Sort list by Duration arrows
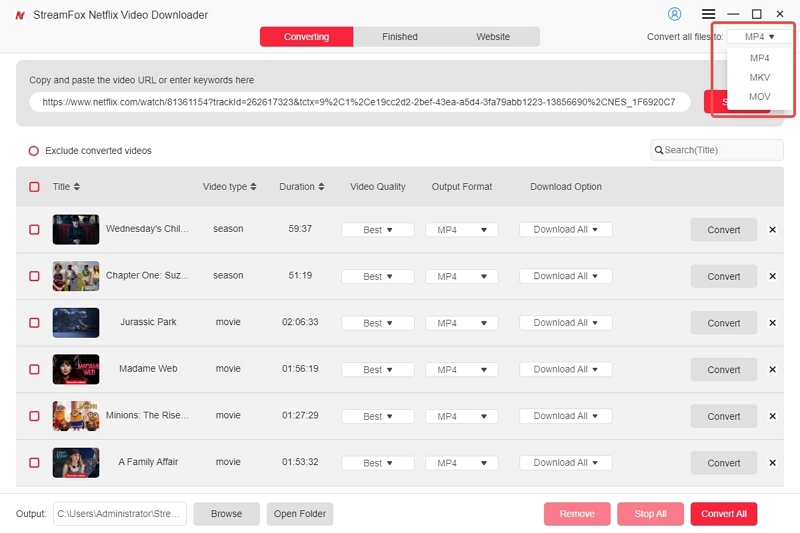Screen dimensions: 800x533 (x=321, y=187)
